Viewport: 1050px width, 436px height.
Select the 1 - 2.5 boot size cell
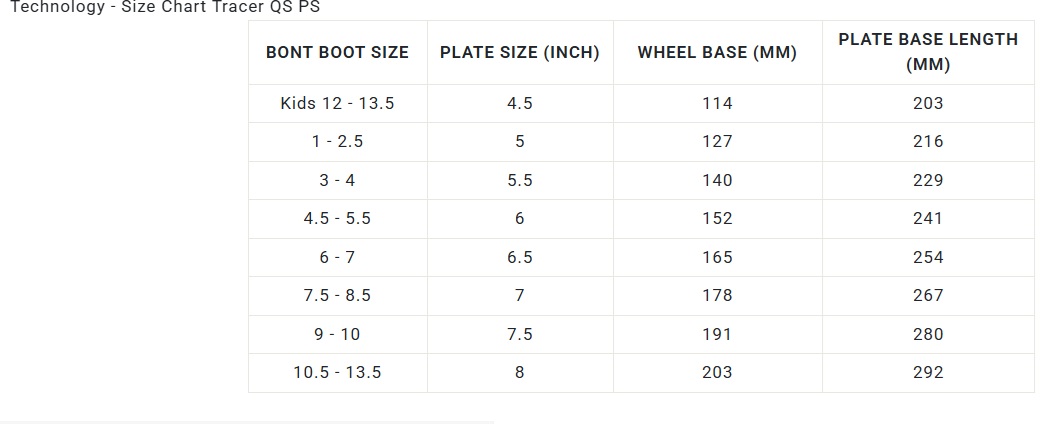337,141
